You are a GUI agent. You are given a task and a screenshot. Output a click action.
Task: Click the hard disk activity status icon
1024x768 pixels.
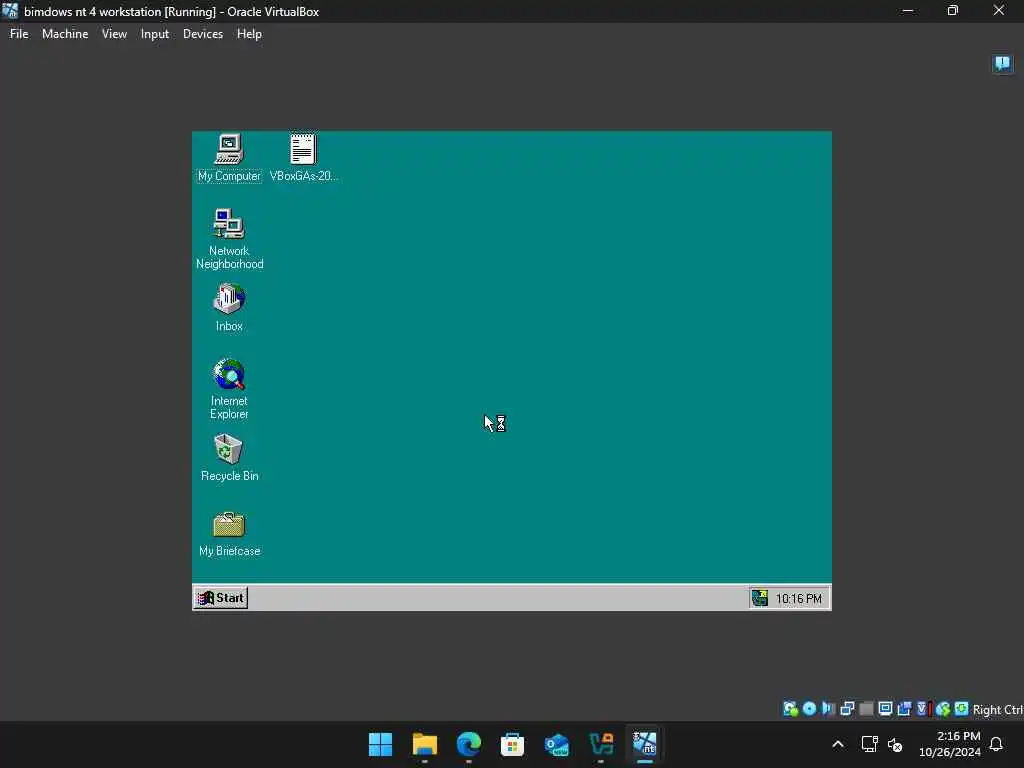click(x=790, y=709)
